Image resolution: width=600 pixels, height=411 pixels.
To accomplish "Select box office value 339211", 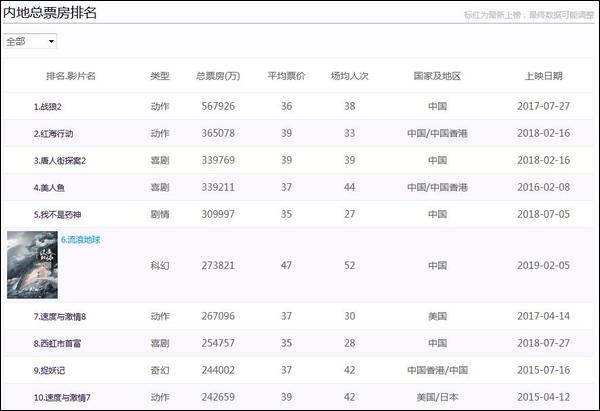I will [x=218, y=188].
